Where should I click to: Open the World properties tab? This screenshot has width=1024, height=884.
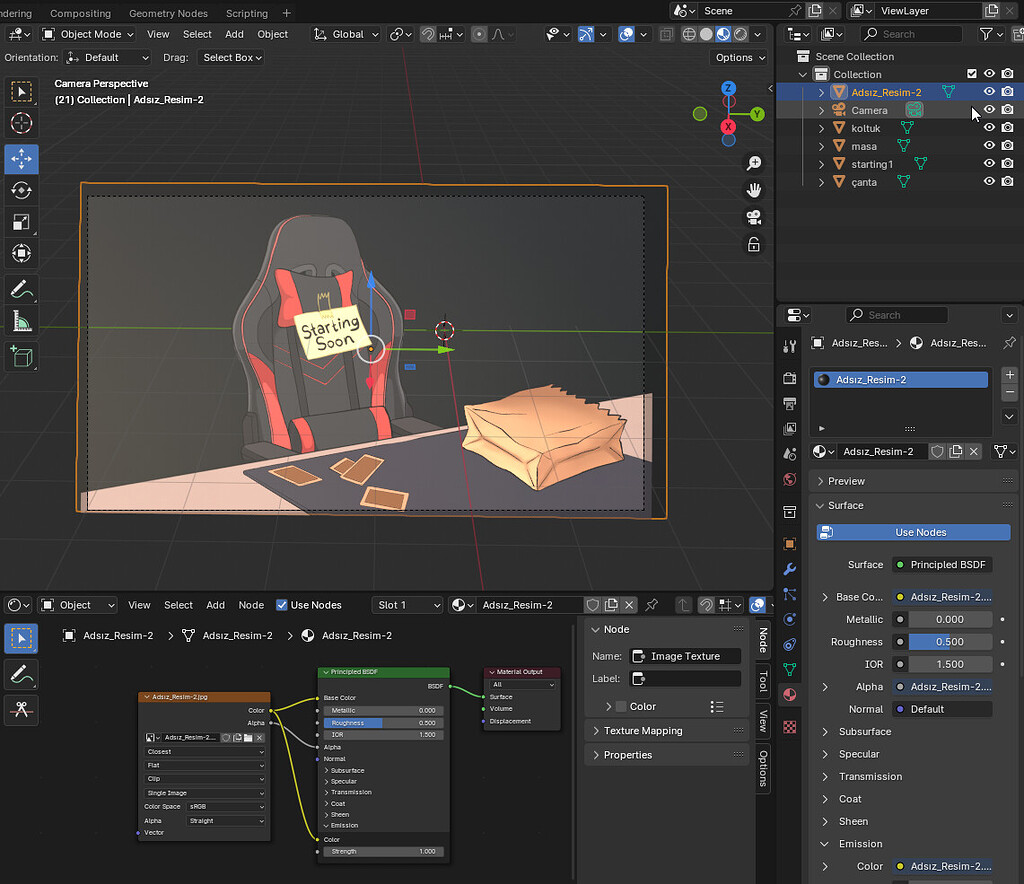pos(790,480)
